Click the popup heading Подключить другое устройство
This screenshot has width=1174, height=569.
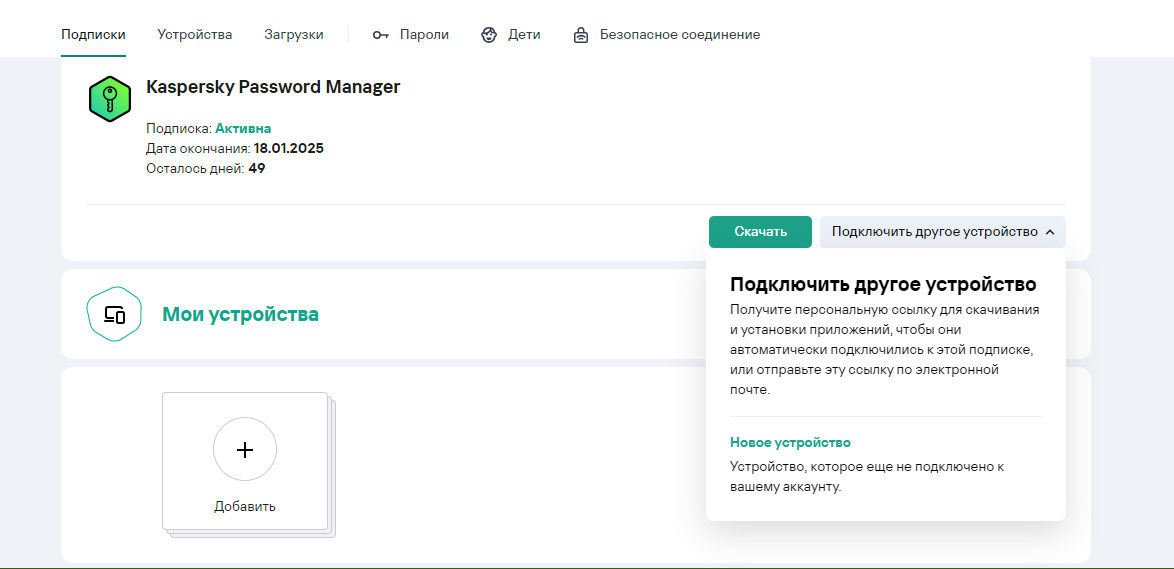tap(883, 284)
